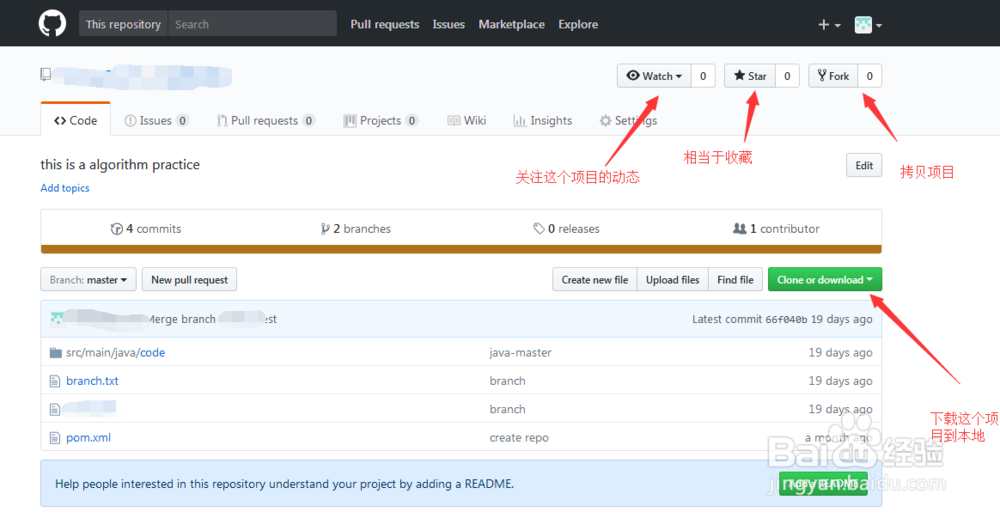Click 'Find file' button
This screenshot has width=1000, height=518.
[x=735, y=279]
